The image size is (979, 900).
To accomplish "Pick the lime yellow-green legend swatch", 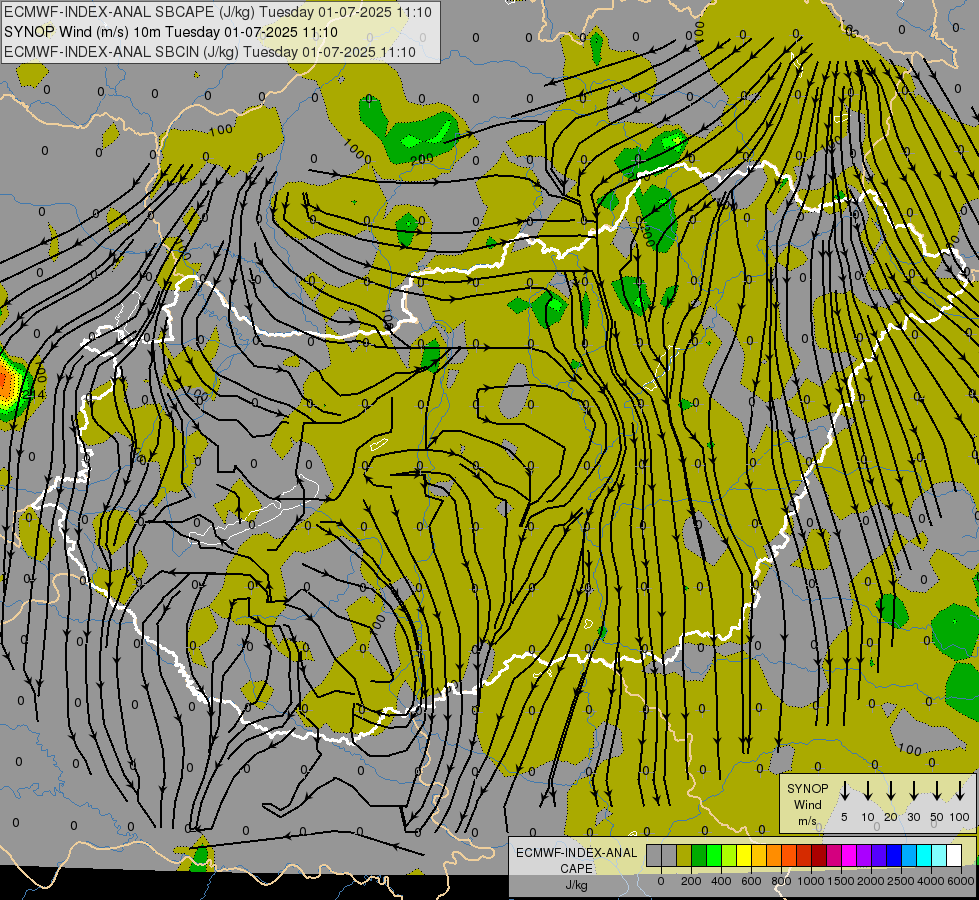I will click(x=729, y=855).
